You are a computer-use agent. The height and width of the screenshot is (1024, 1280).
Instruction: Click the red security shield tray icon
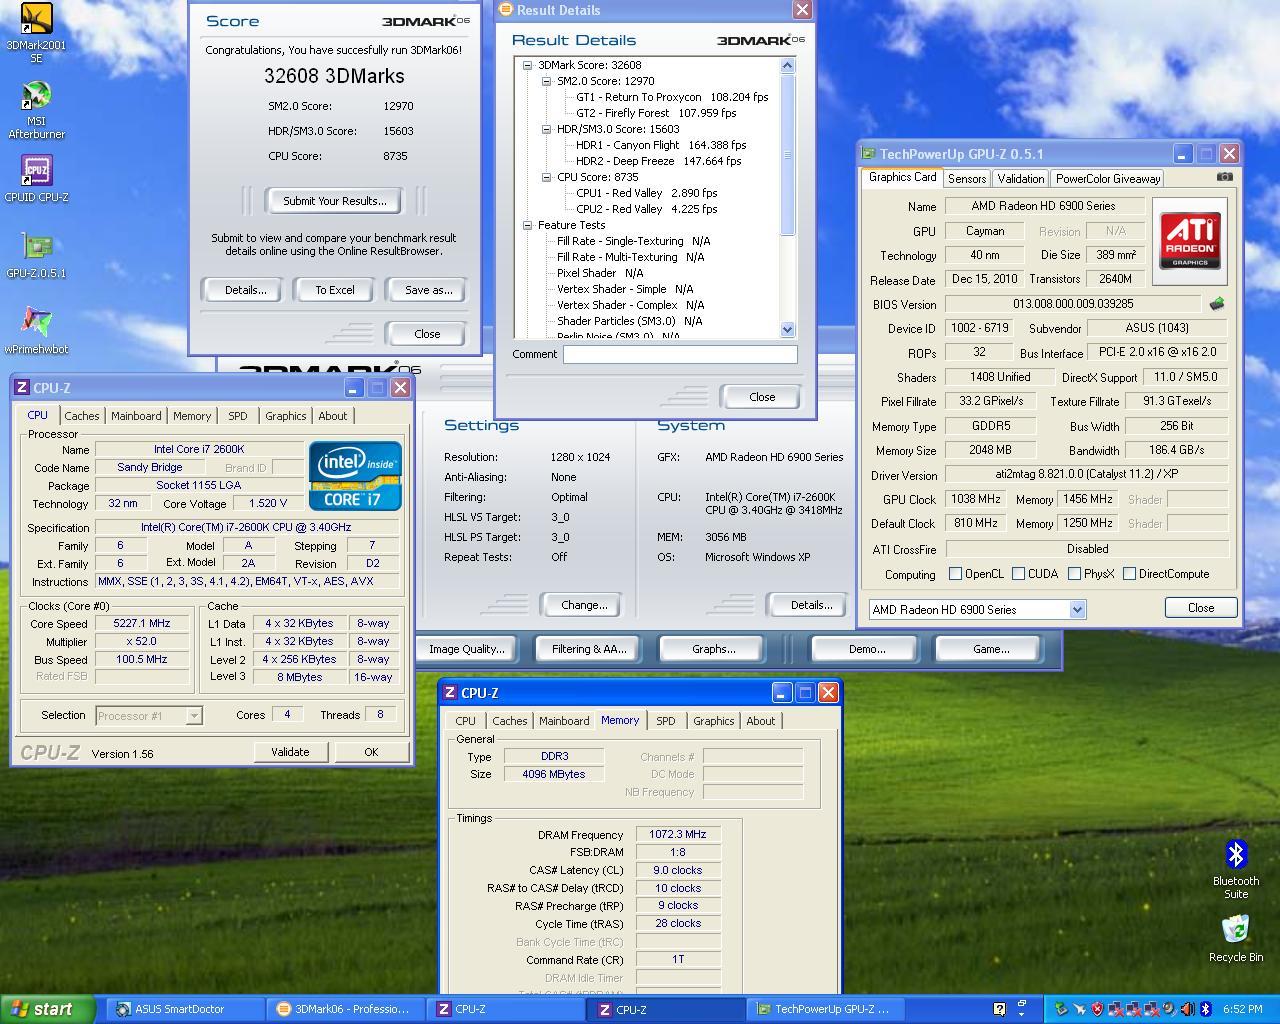[x=1097, y=1009]
